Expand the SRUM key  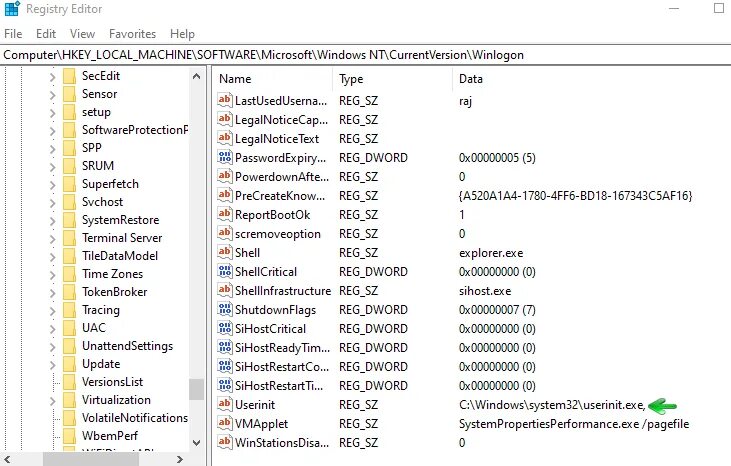click(x=52, y=167)
